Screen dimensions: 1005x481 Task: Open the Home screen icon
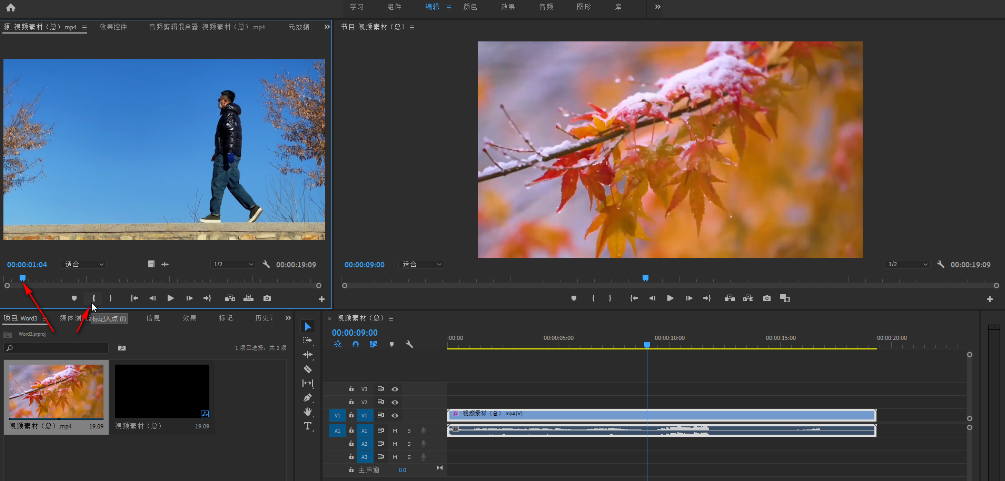coord(10,7)
